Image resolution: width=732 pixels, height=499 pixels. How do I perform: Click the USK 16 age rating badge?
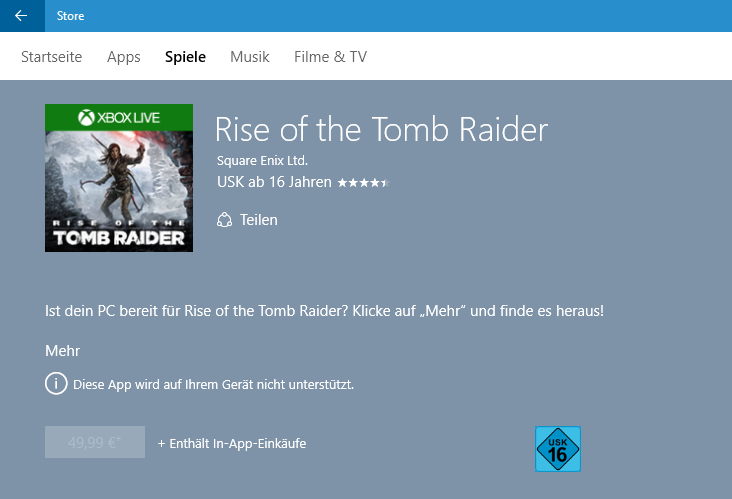pos(558,449)
